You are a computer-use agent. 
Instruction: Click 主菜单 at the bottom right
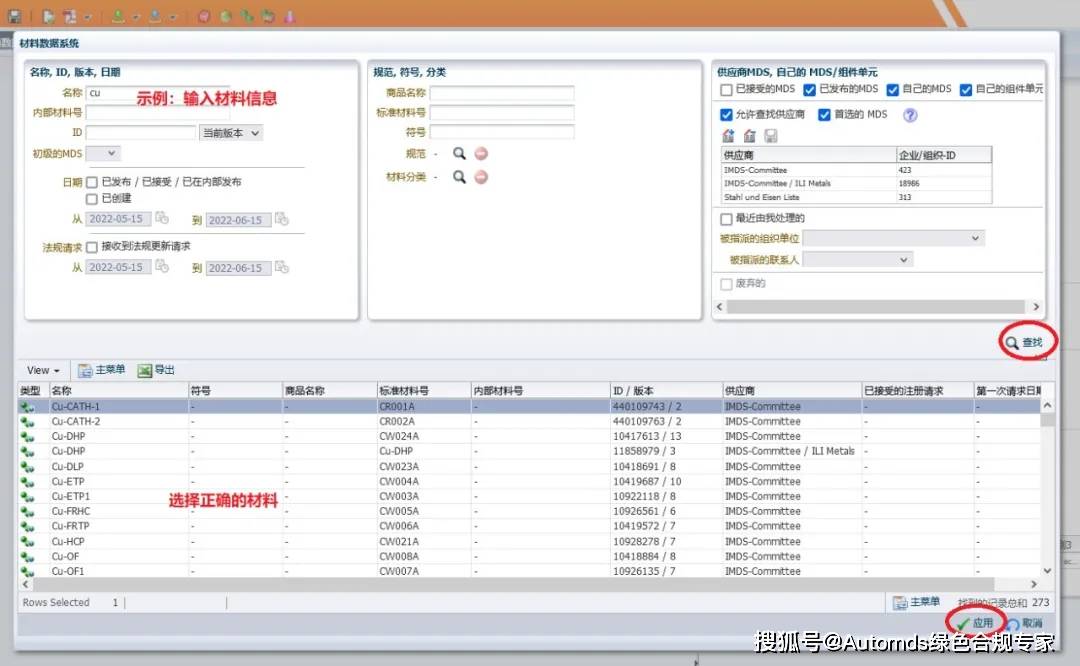point(914,602)
